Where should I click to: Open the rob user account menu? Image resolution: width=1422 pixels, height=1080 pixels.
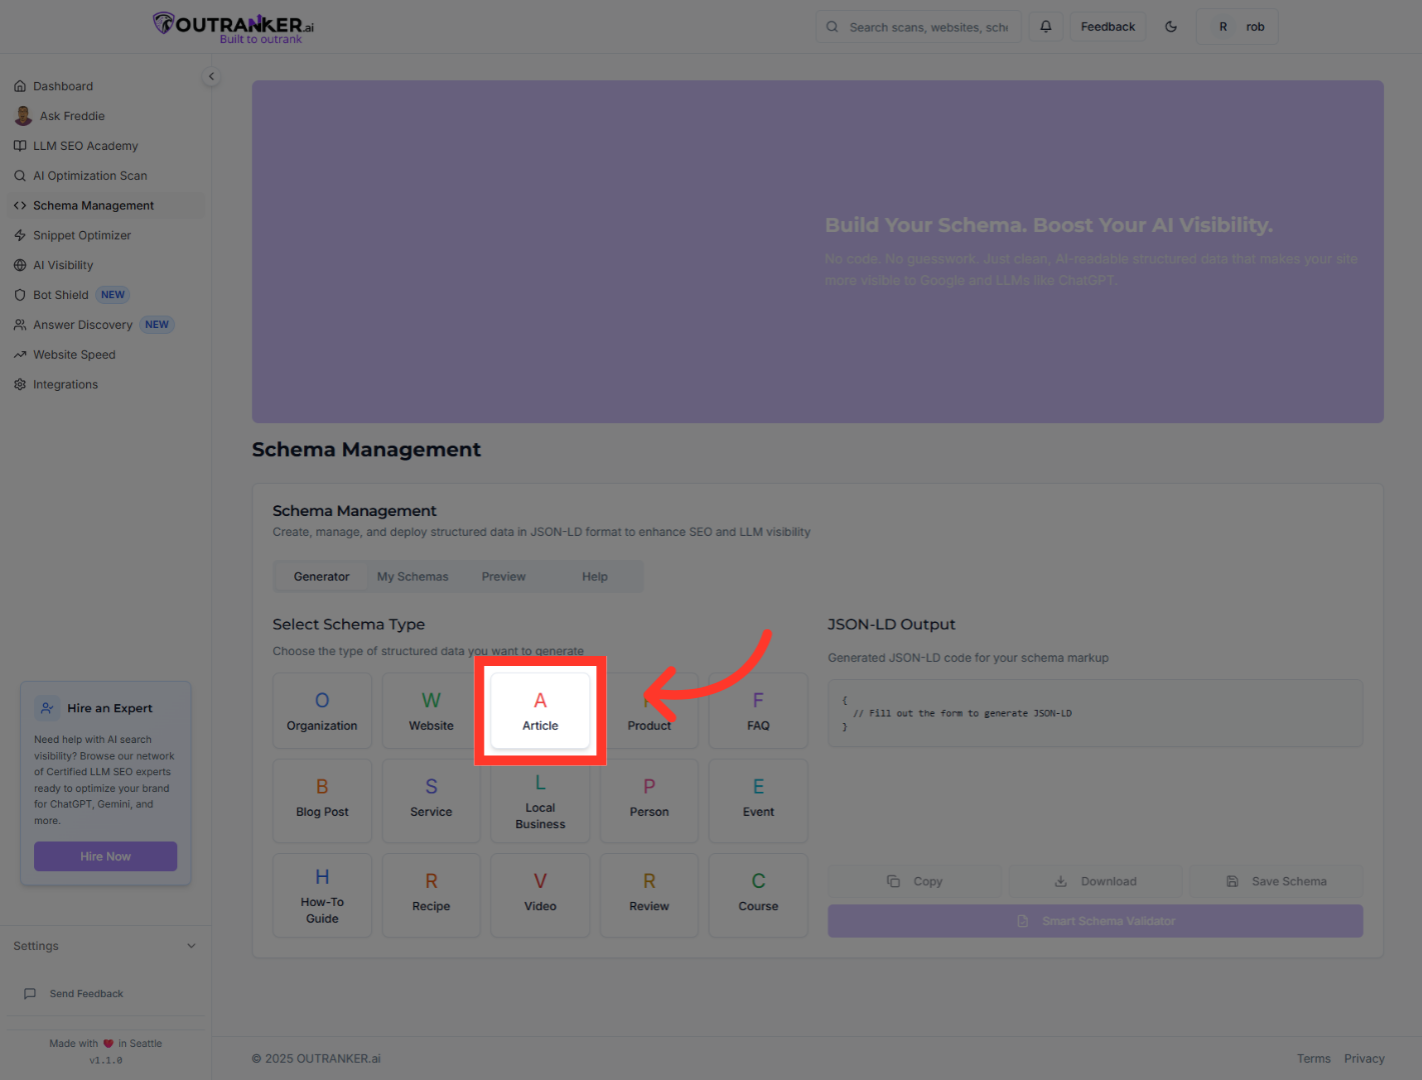click(1237, 27)
